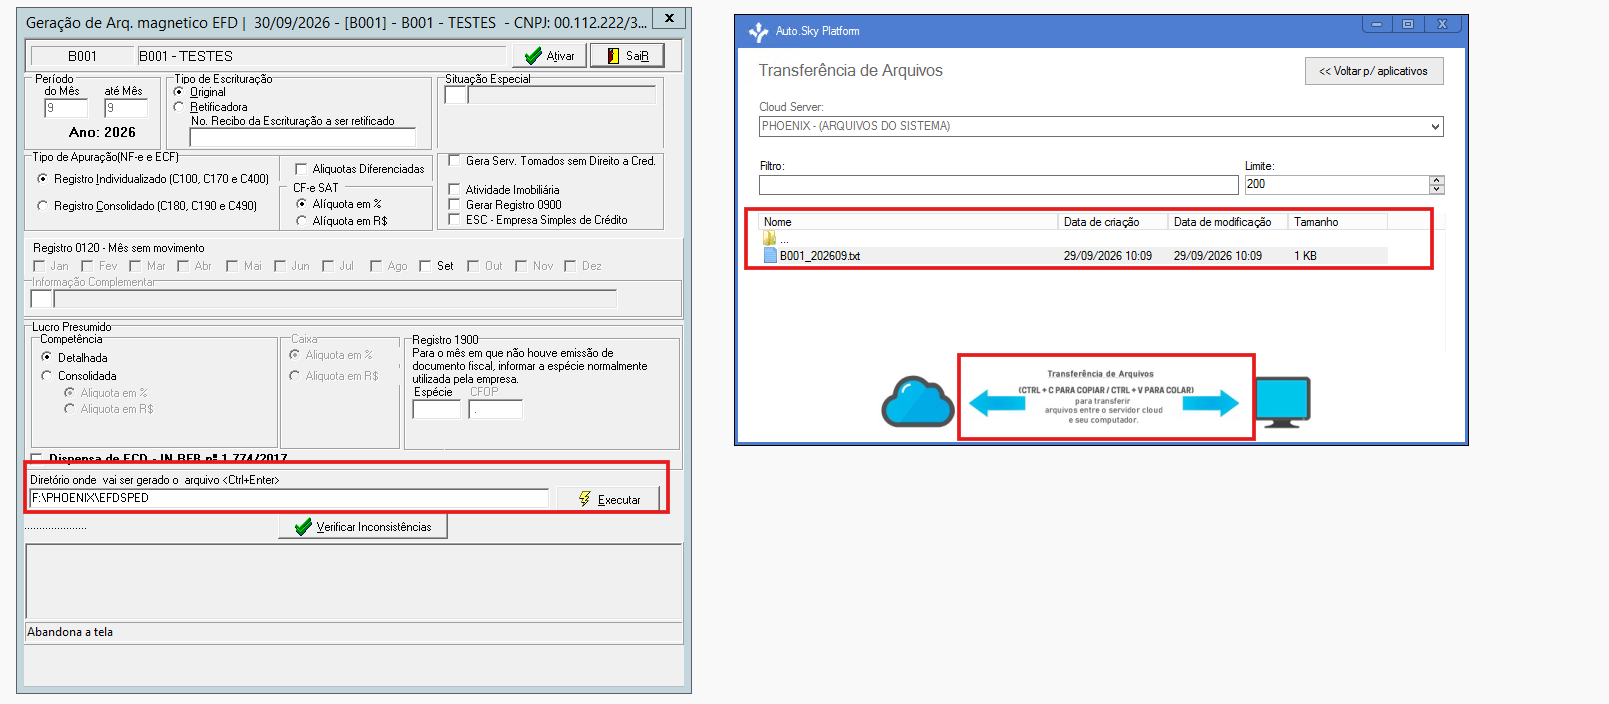Sort file list by Data de criação
1609x704 pixels.
click(x=1113, y=222)
